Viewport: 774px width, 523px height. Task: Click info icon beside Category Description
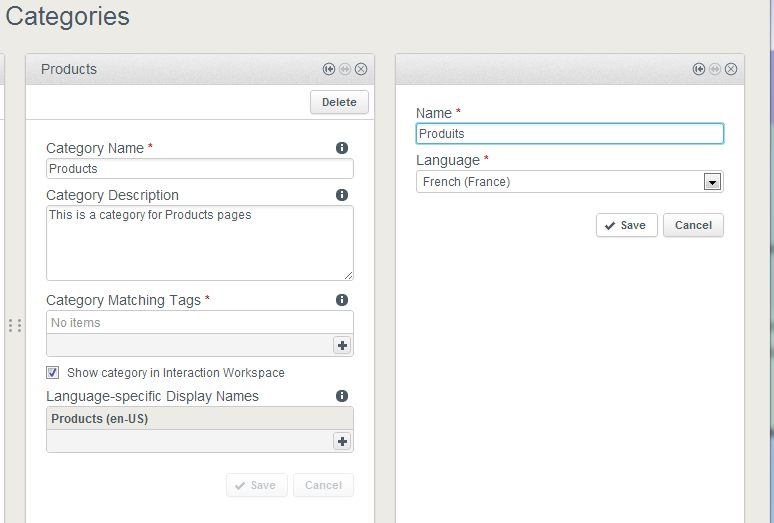tap(342, 195)
